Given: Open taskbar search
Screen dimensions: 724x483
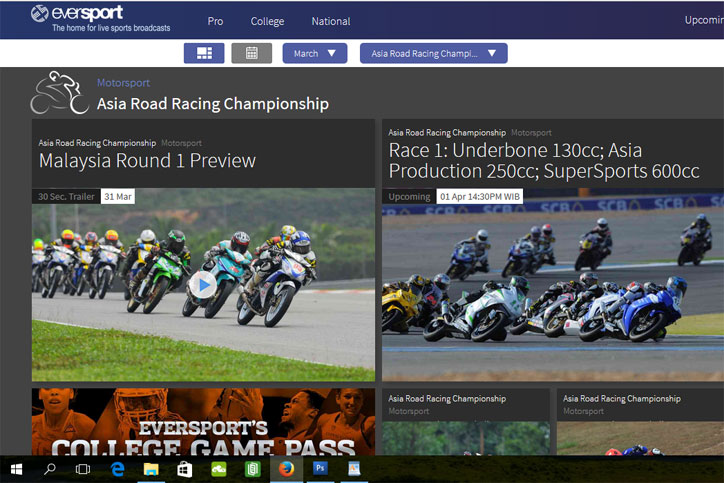Looking at the screenshot, I should coord(49,470).
